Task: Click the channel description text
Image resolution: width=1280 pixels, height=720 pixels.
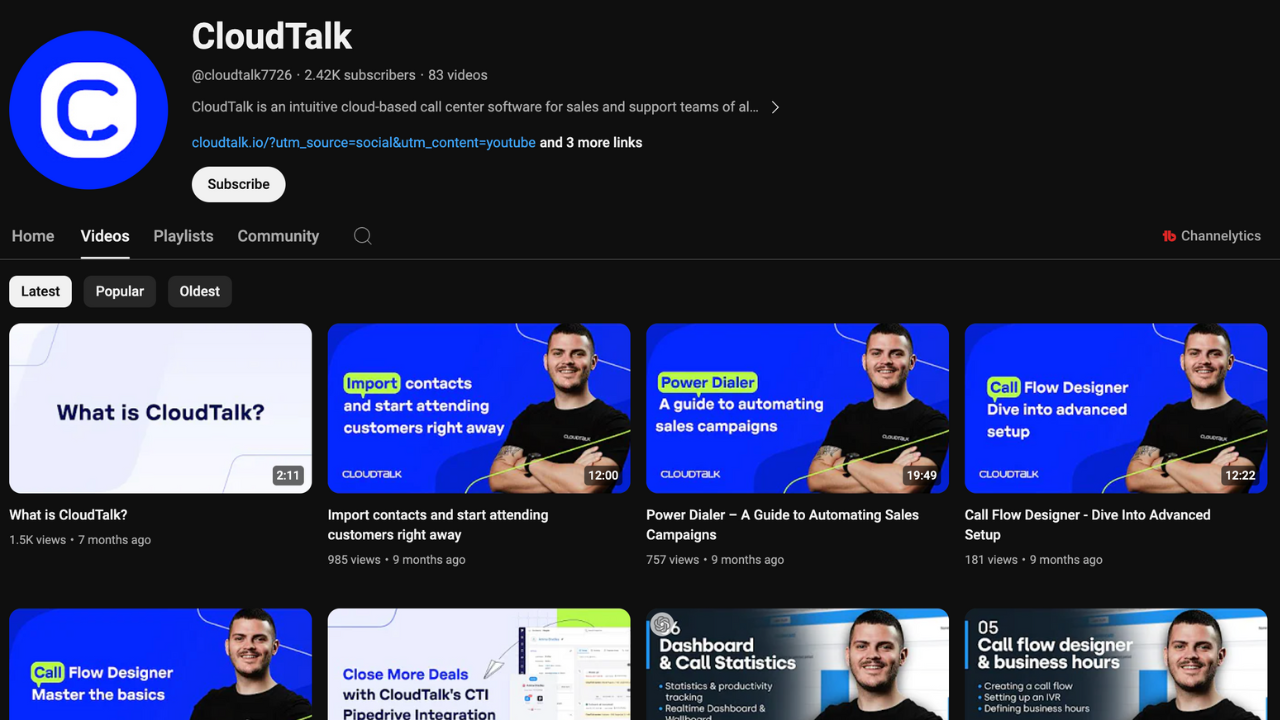Action: 475,107
